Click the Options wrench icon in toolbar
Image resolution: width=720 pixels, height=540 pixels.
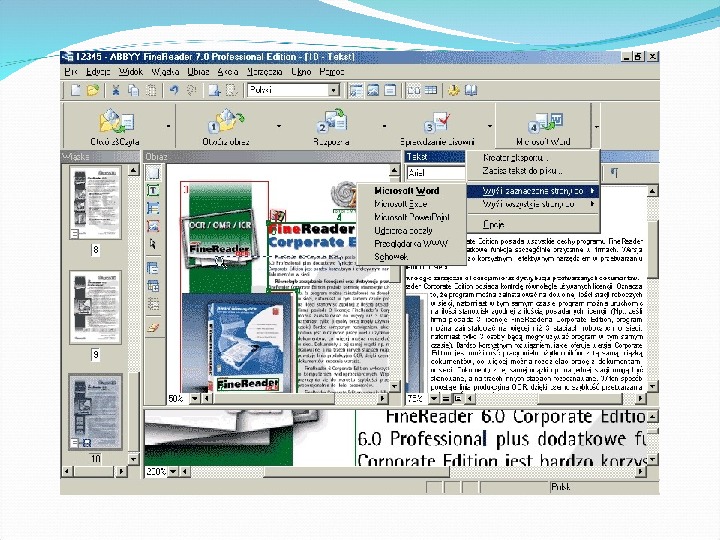(x=454, y=90)
